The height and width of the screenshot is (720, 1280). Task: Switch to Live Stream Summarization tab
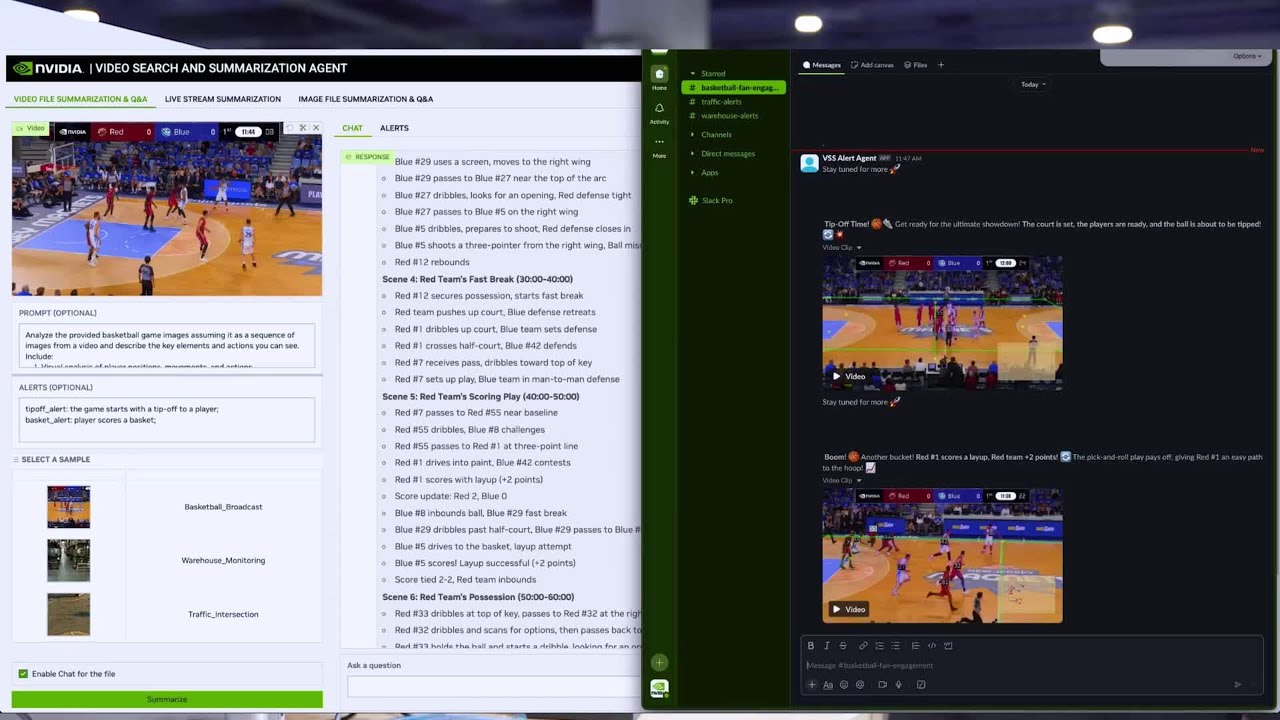click(223, 99)
